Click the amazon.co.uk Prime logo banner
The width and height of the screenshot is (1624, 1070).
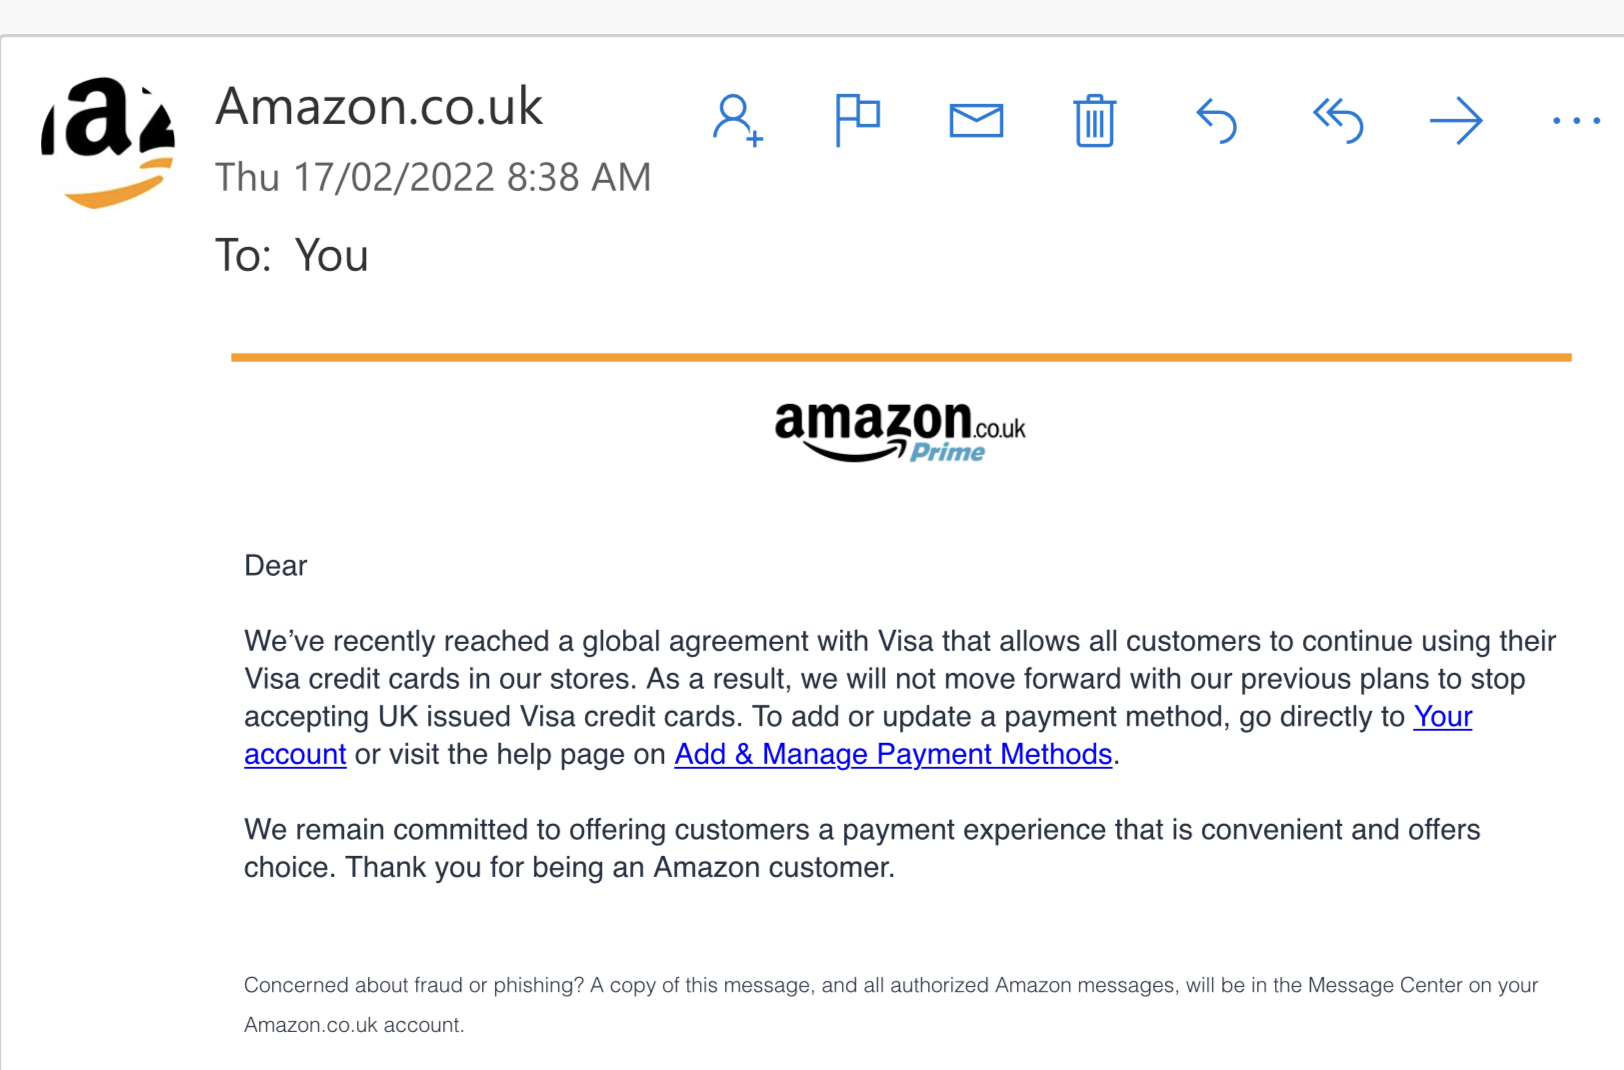click(900, 431)
